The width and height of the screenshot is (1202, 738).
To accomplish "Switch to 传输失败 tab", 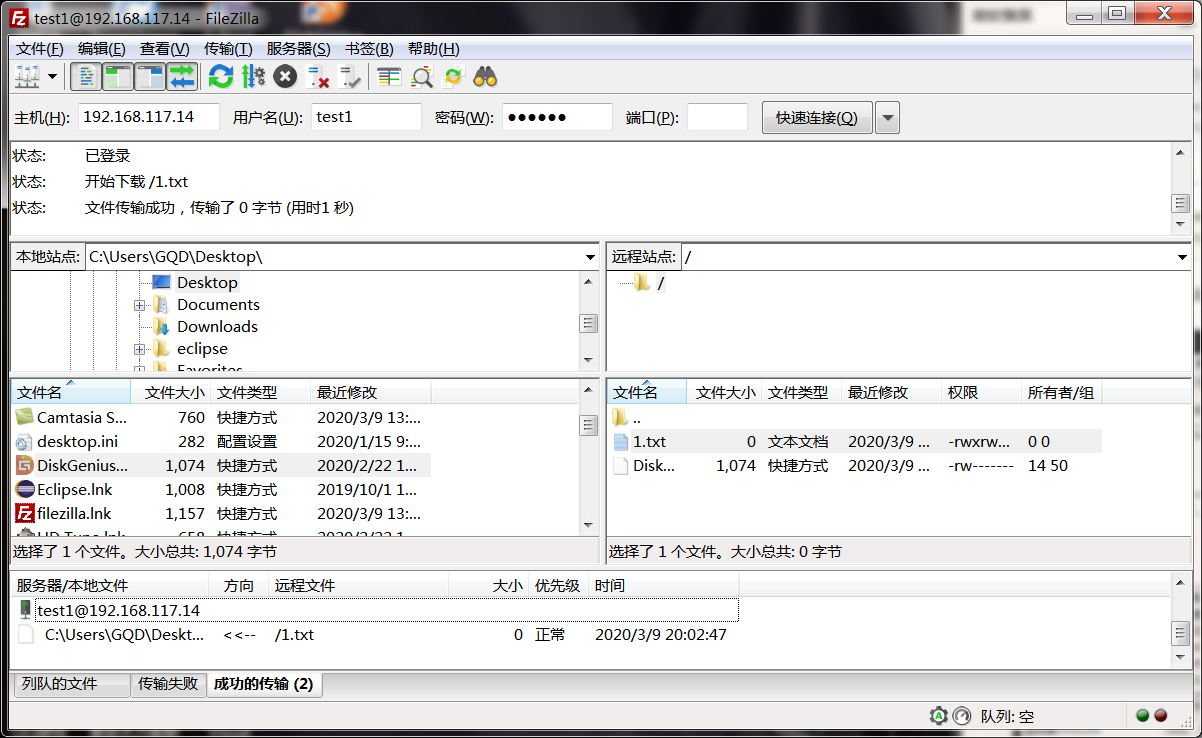I will tap(168, 684).
